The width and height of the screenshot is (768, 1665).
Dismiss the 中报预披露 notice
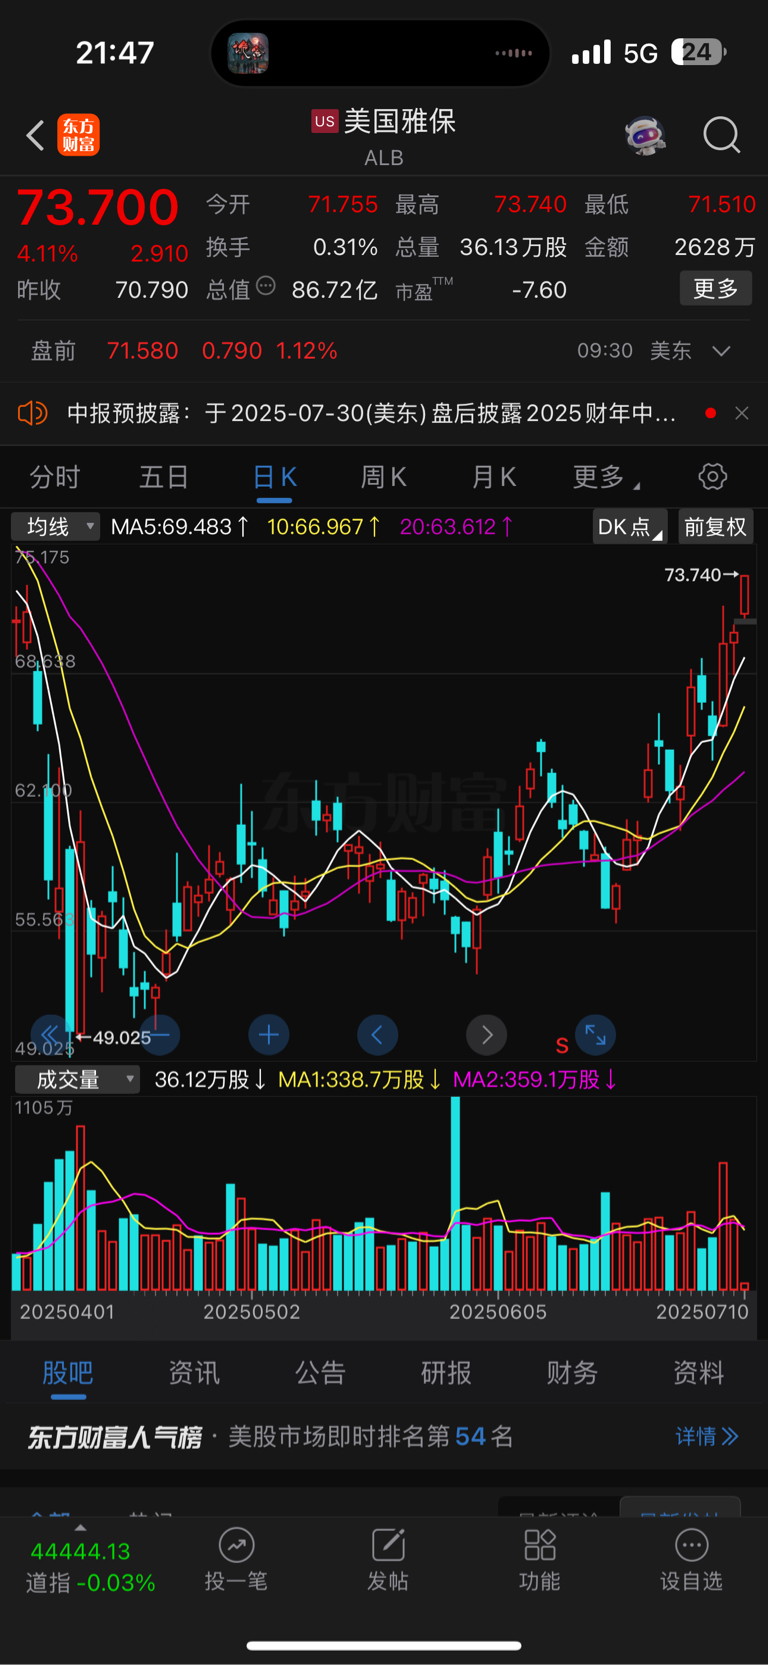tap(742, 413)
